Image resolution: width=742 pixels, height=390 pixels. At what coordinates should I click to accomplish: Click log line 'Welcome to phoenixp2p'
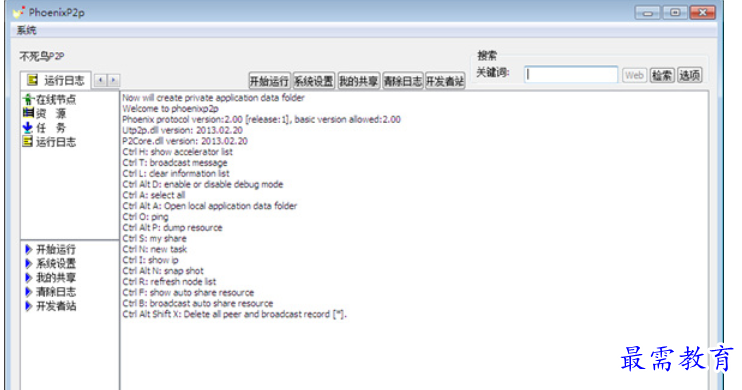[170, 108]
